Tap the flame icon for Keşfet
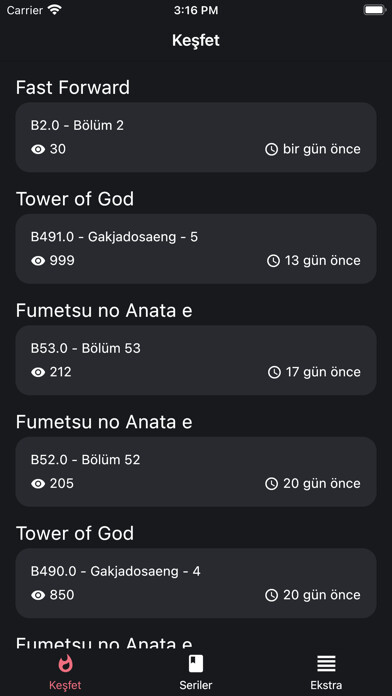 point(65,664)
